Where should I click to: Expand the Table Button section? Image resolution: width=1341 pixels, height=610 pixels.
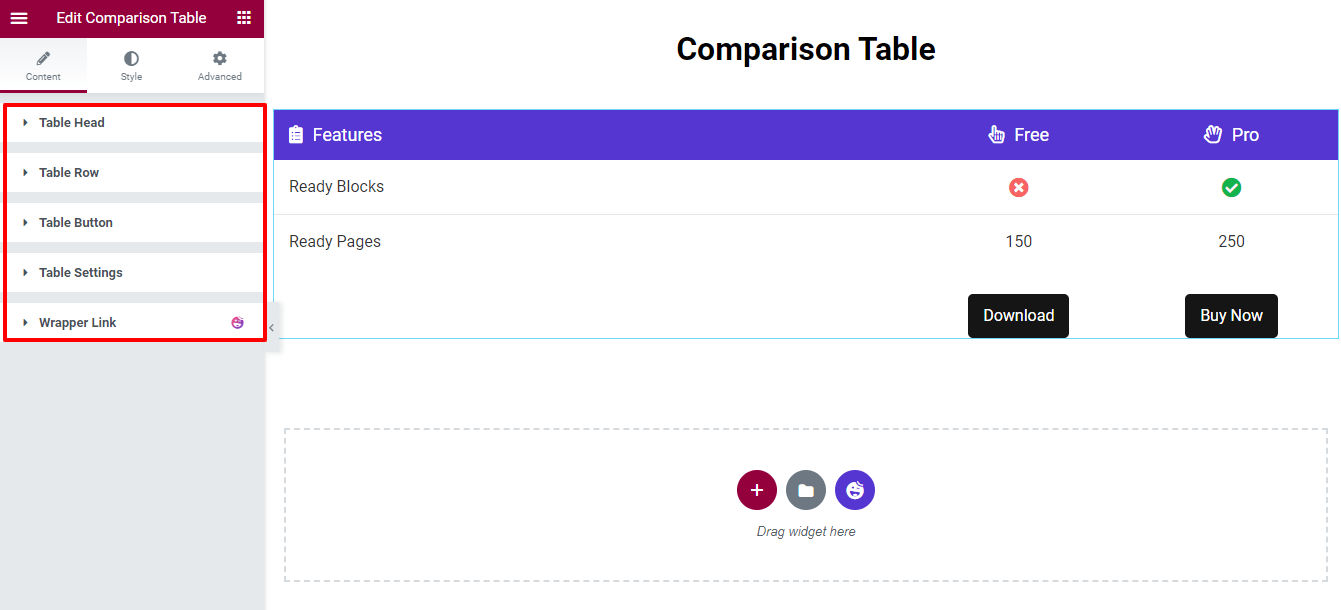click(74, 222)
